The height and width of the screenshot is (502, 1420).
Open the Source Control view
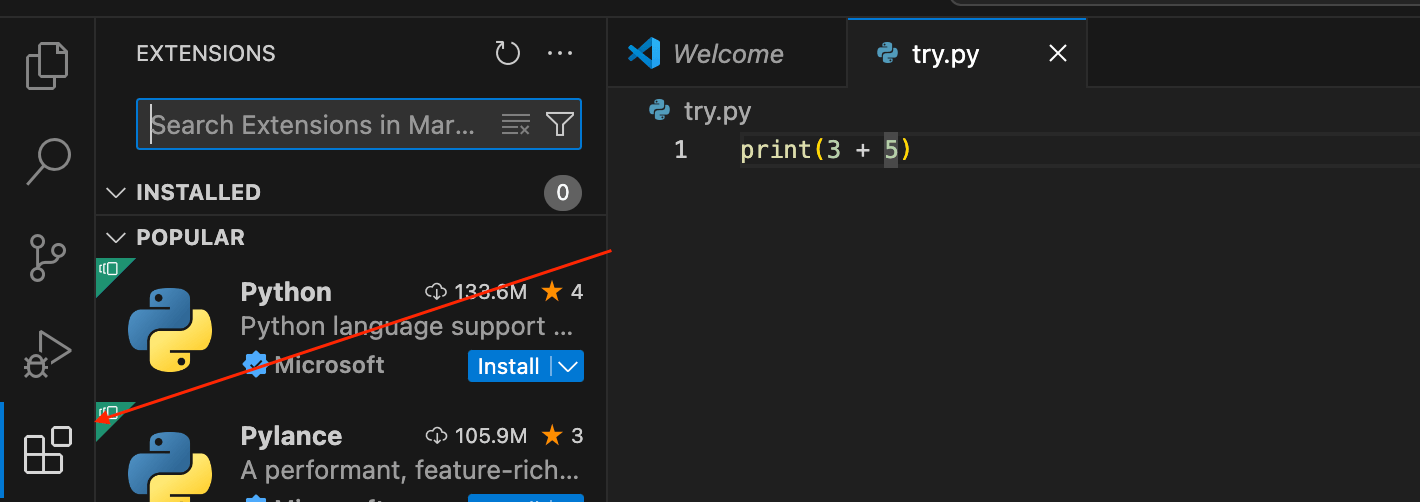(x=47, y=257)
